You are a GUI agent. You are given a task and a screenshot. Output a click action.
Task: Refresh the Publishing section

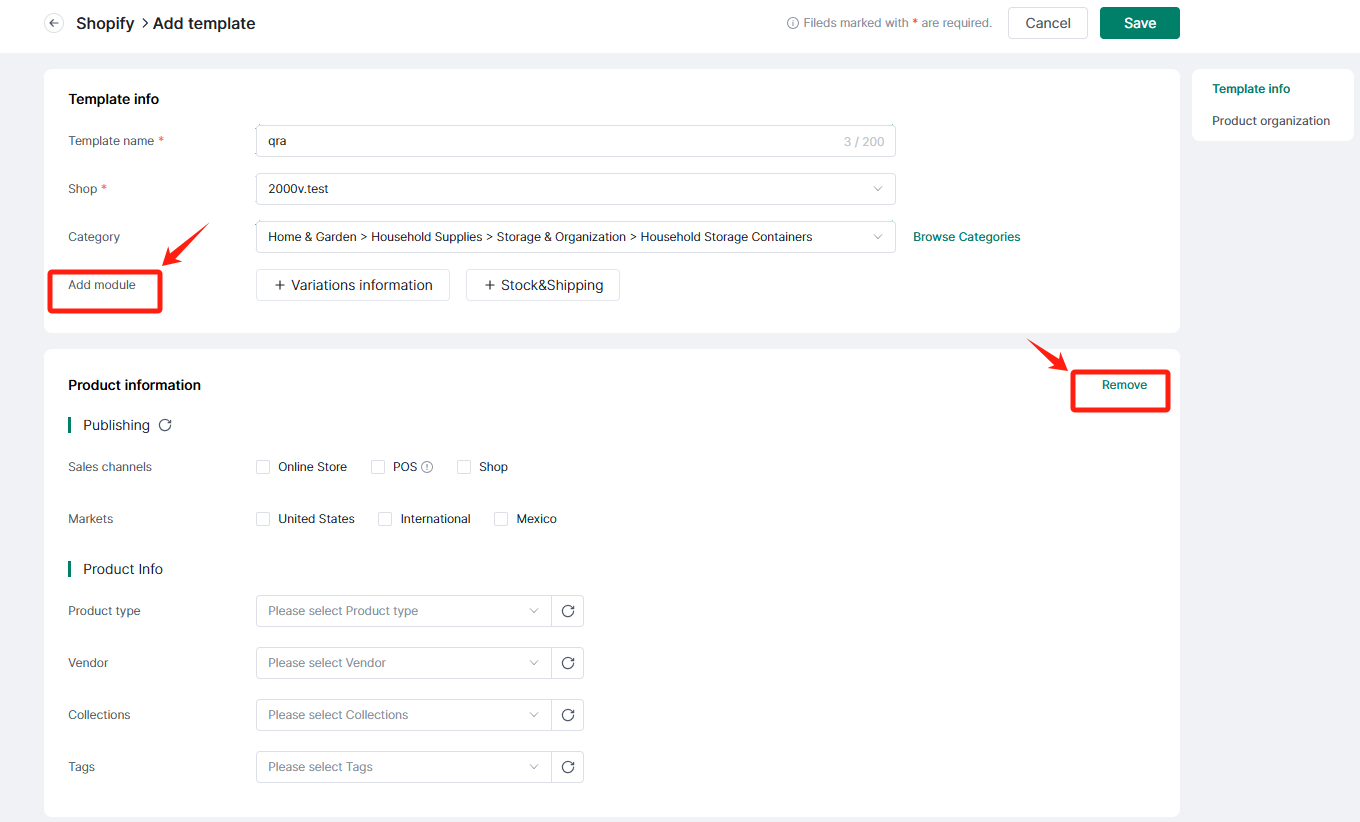[x=165, y=425]
